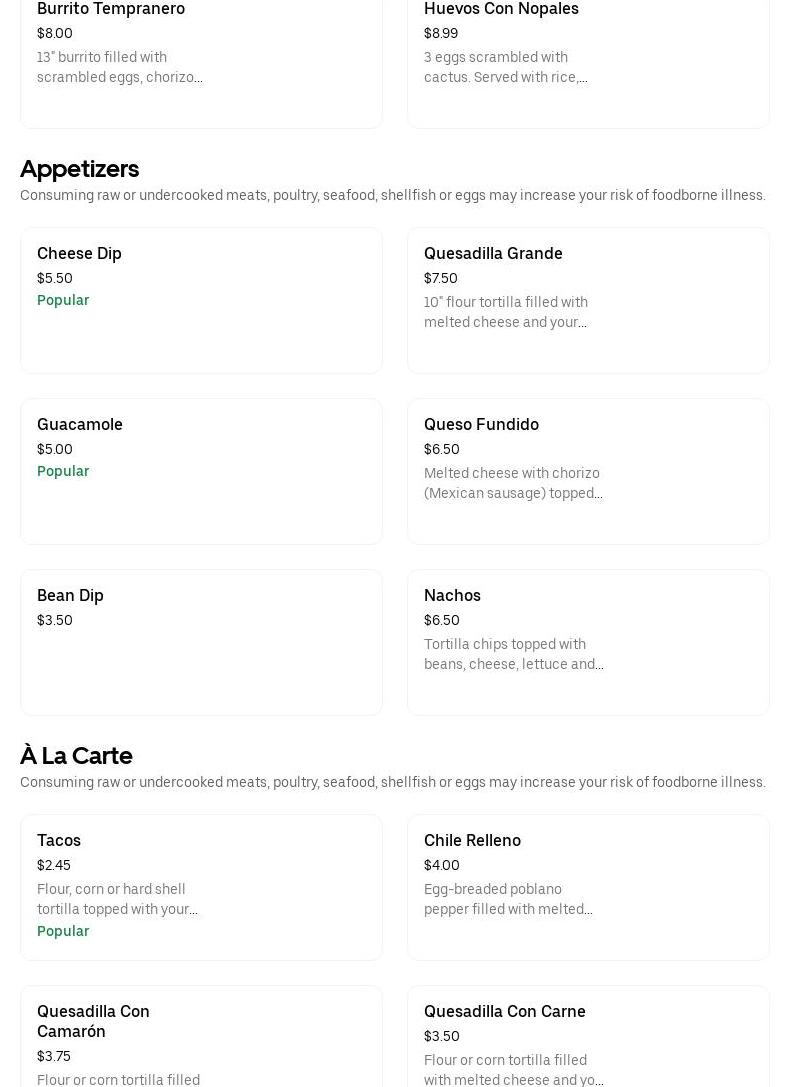Viewport: 804px width, 1087px height.
Task: Open the Burrito Tempranero menu item
Action: tap(200, 60)
